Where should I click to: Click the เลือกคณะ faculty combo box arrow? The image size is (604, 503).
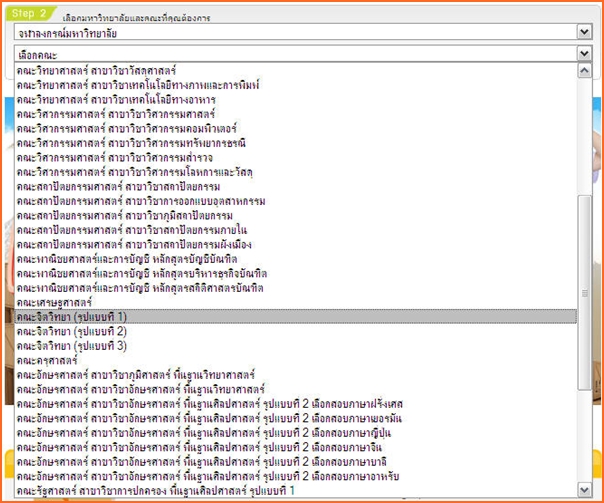point(584,55)
